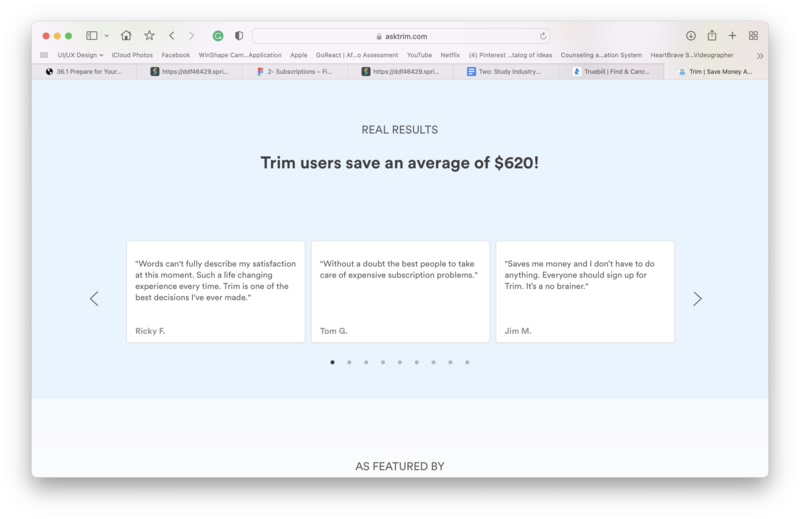
Task: Select the eighth carousel pagination dot
Action: [x=451, y=362]
